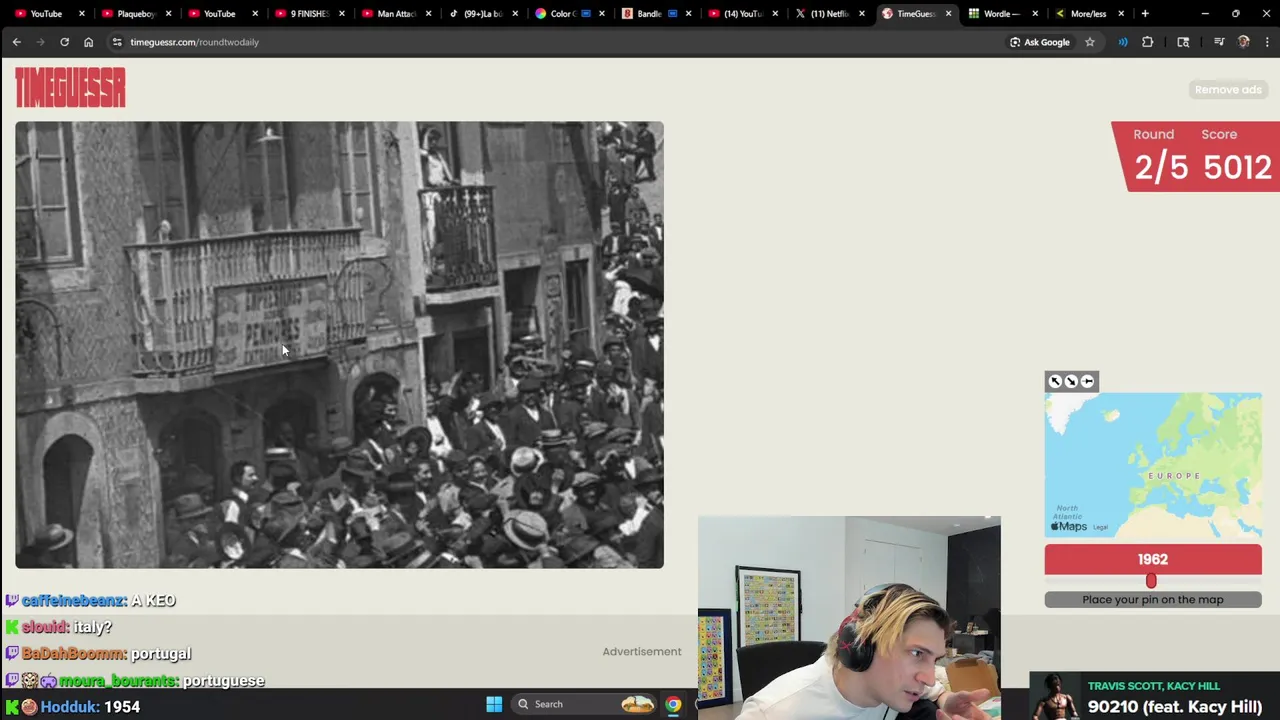Switch to the (14) YouTube tab
This screenshot has height=720, width=1280.
coord(742,14)
